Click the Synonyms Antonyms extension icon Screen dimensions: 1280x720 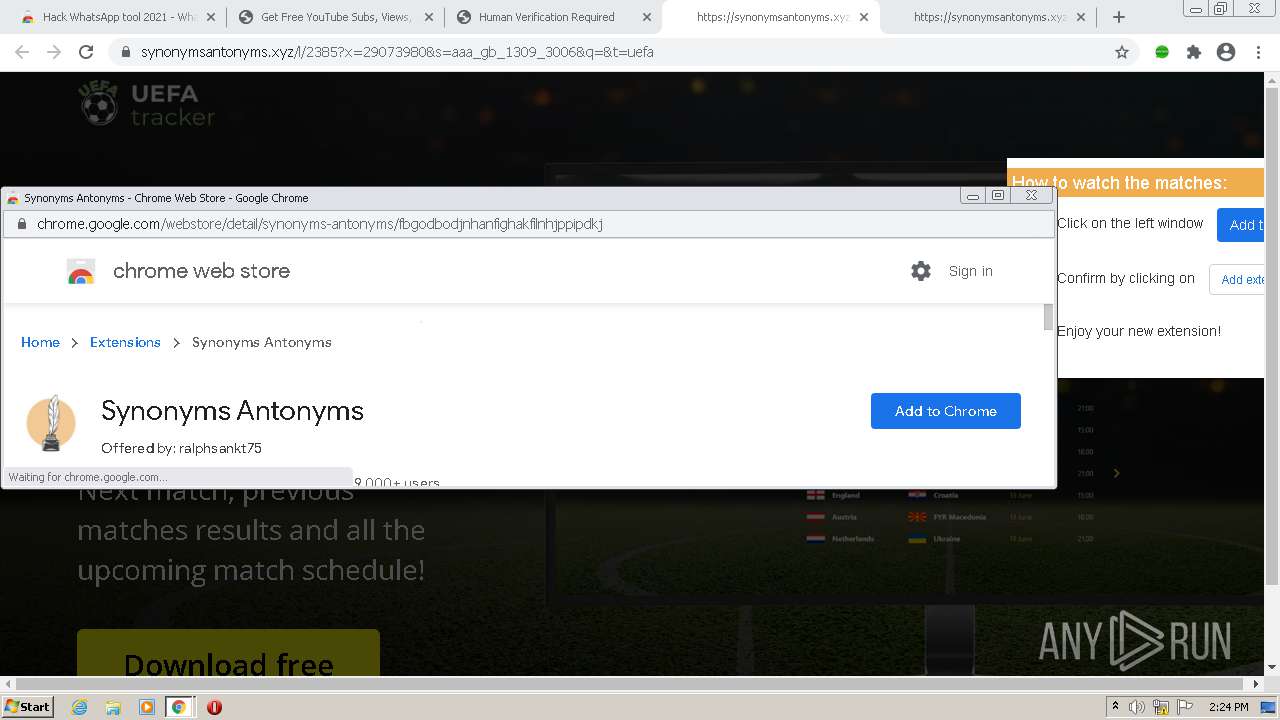pos(51,422)
